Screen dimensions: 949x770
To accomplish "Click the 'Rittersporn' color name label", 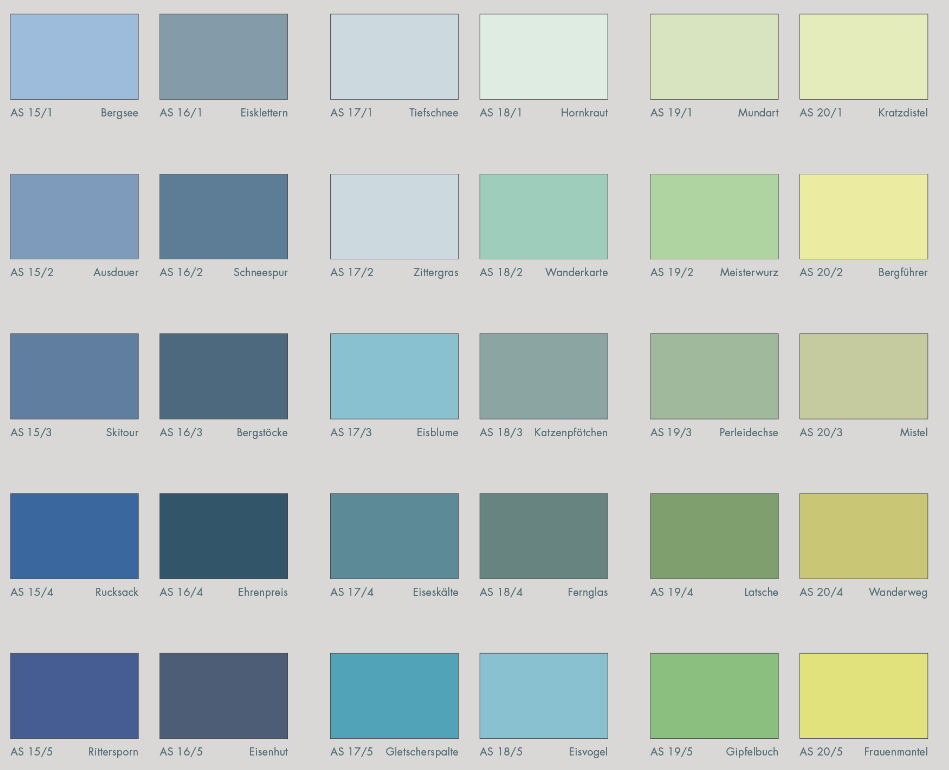I will [x=113, y=752].
